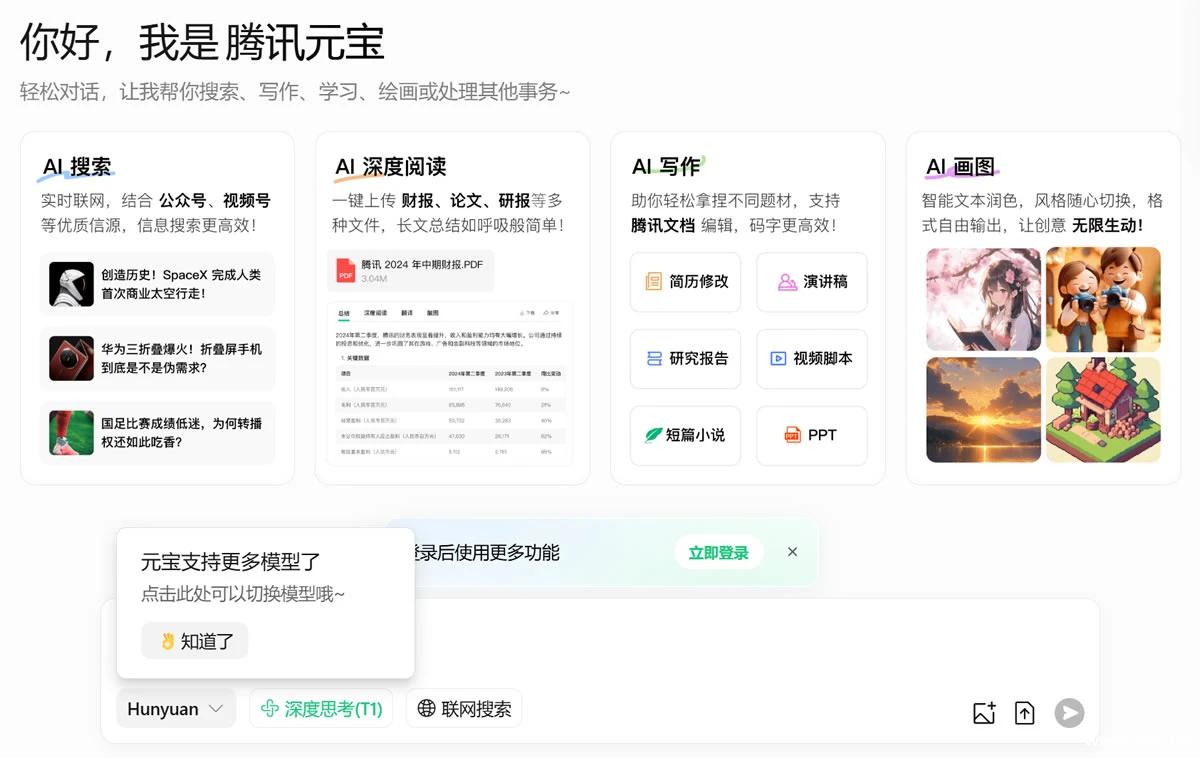Select the 总结 tab in deep reading preview
The width and height of the screenshot is (1200, 758).
pyautogui.click(x=344, y=313)
